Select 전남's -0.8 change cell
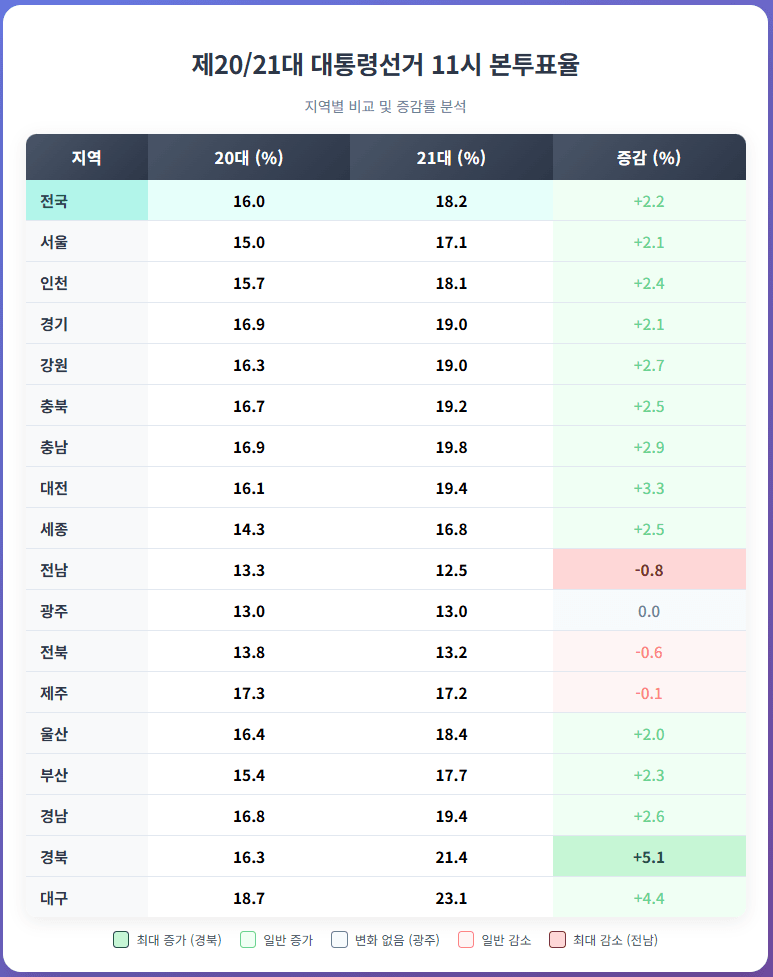Screen dimensions: 773x977 pos(649,570)
